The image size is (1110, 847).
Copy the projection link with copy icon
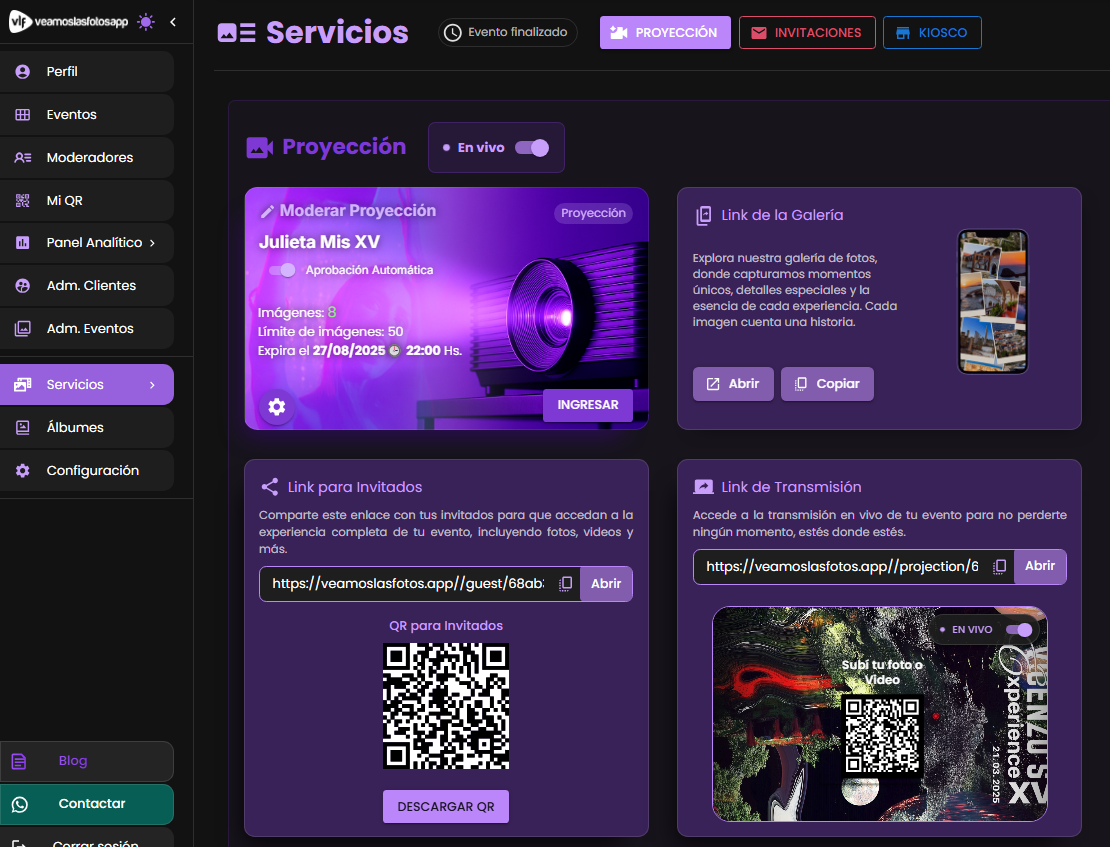pyautogui.click(x=1000, y=567)
